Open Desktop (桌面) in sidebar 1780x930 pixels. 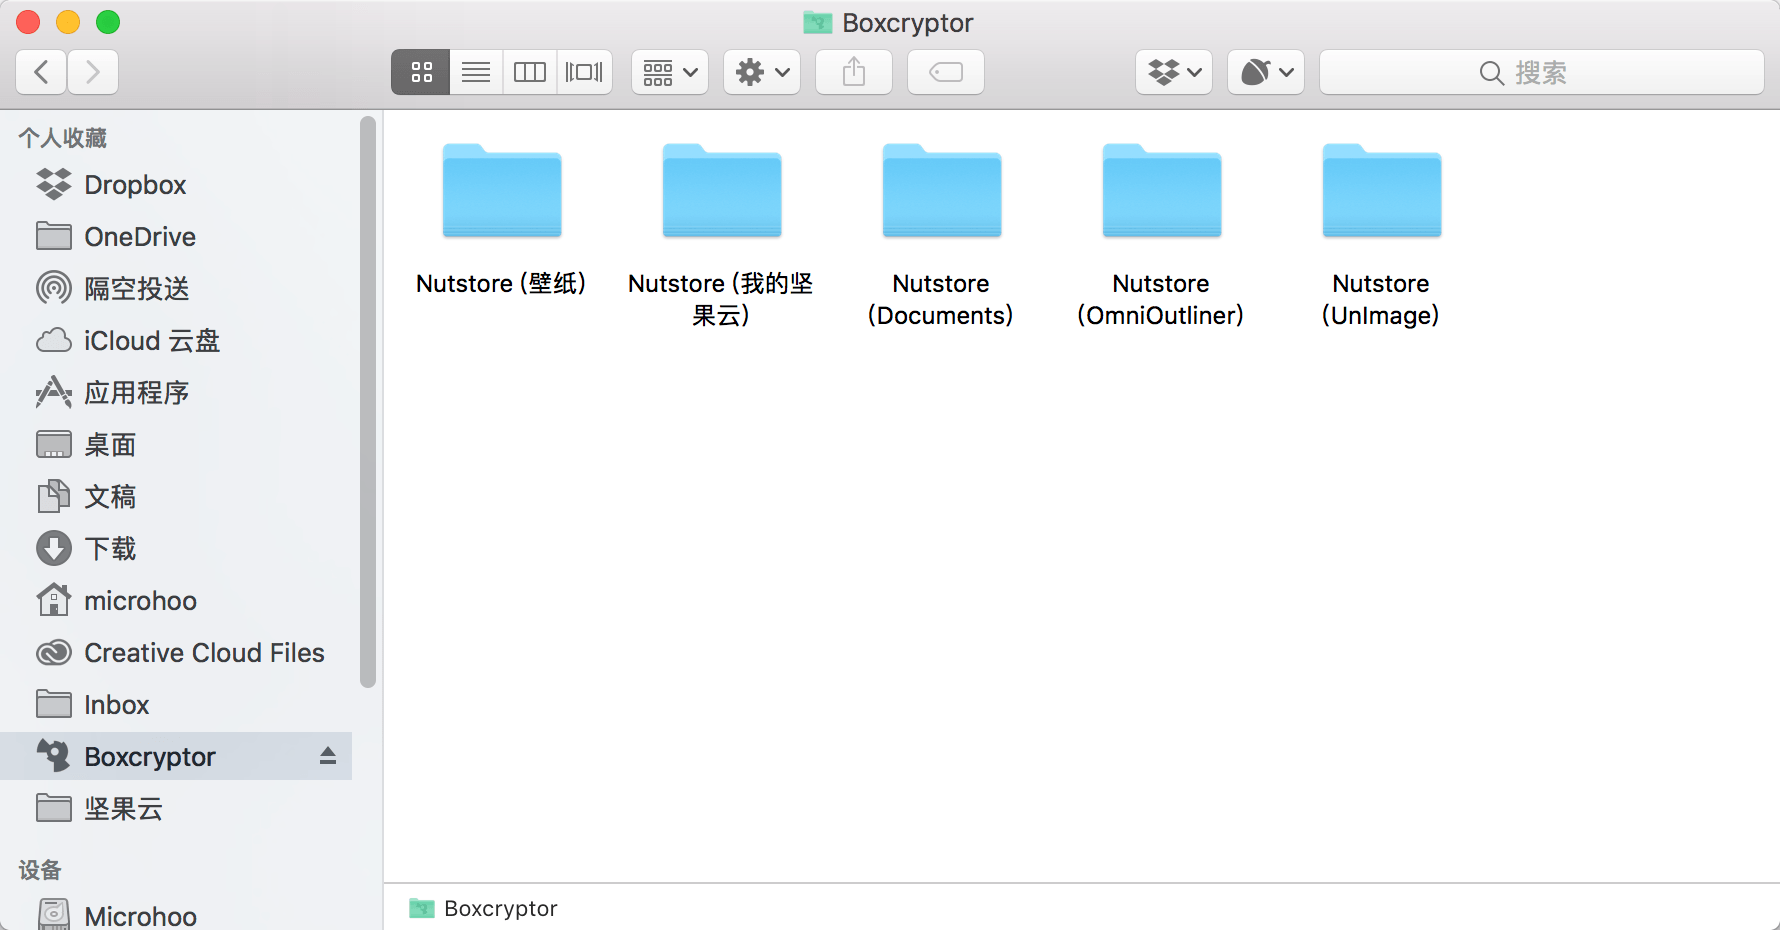[176, 445]
